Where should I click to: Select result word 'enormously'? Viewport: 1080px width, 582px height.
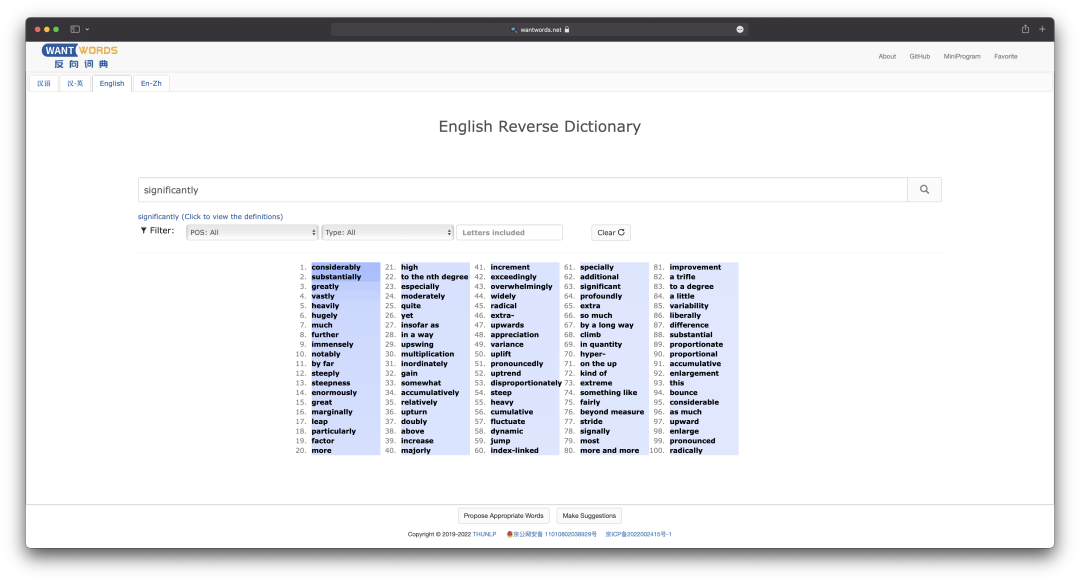click(x=334, y=393)
